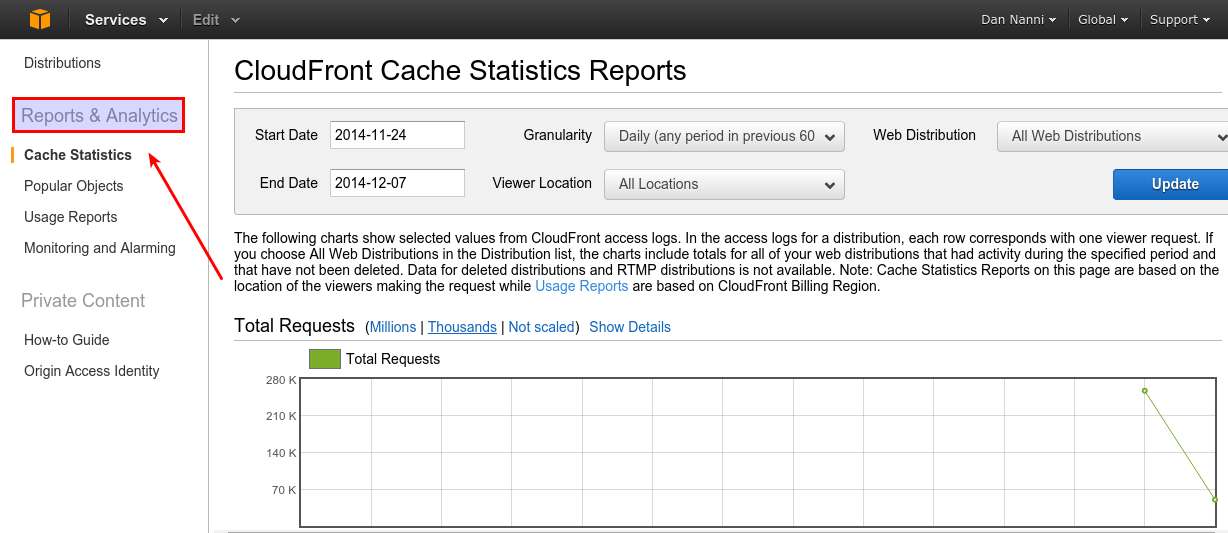Open the Global region dropdown
Image resolution: width=1228 pixels, height=533 pixels.
pos(1103,19)
